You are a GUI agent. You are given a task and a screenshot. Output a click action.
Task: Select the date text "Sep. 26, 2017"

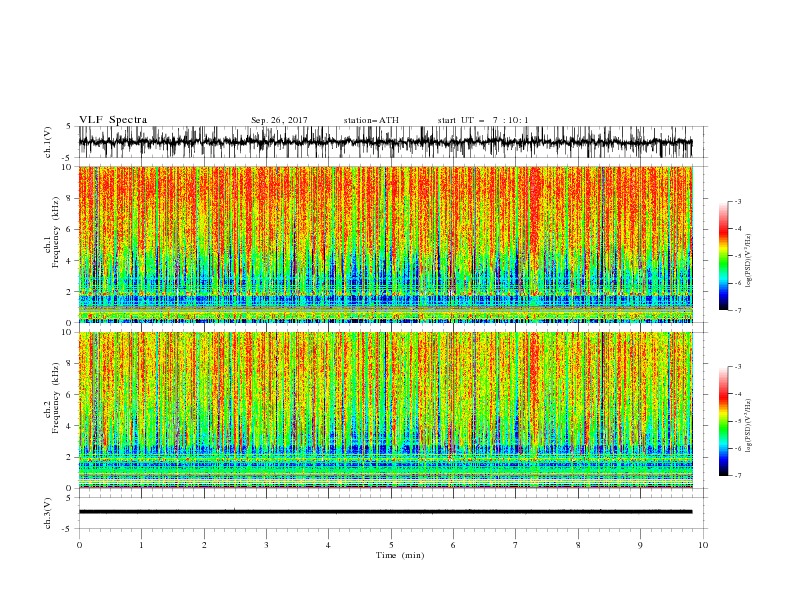[x=279, y=120]
